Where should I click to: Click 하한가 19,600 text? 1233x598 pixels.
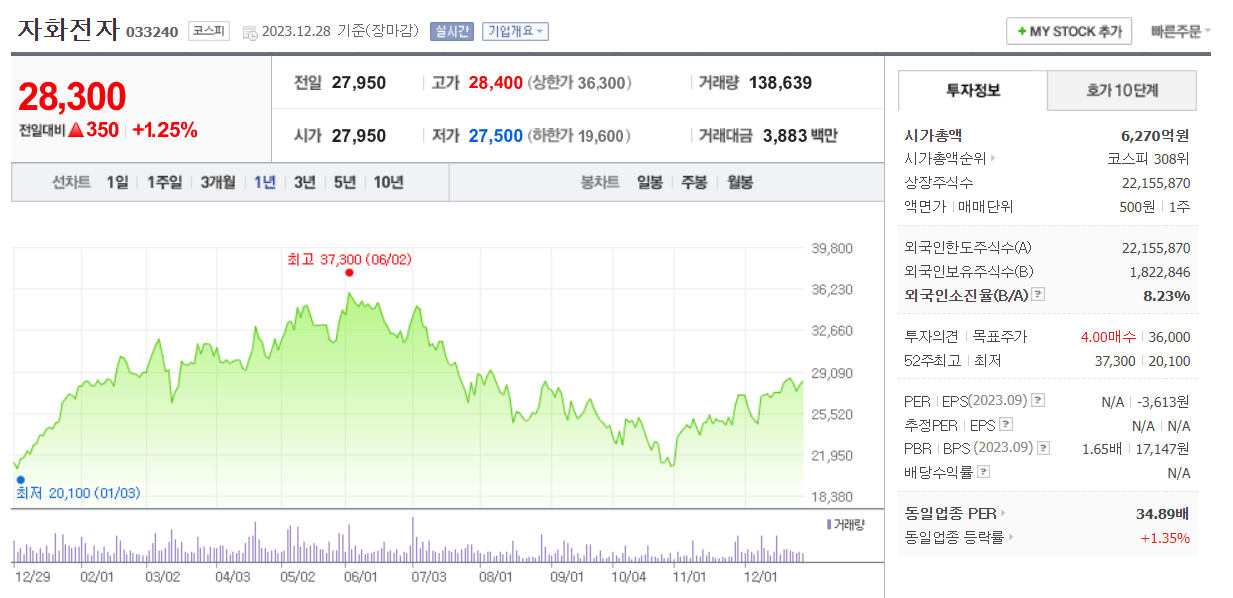579,136
